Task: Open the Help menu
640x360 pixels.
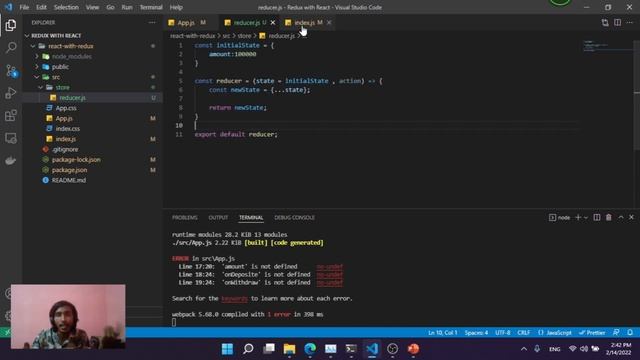Action: pyautogui.click(x=176, y=7)
